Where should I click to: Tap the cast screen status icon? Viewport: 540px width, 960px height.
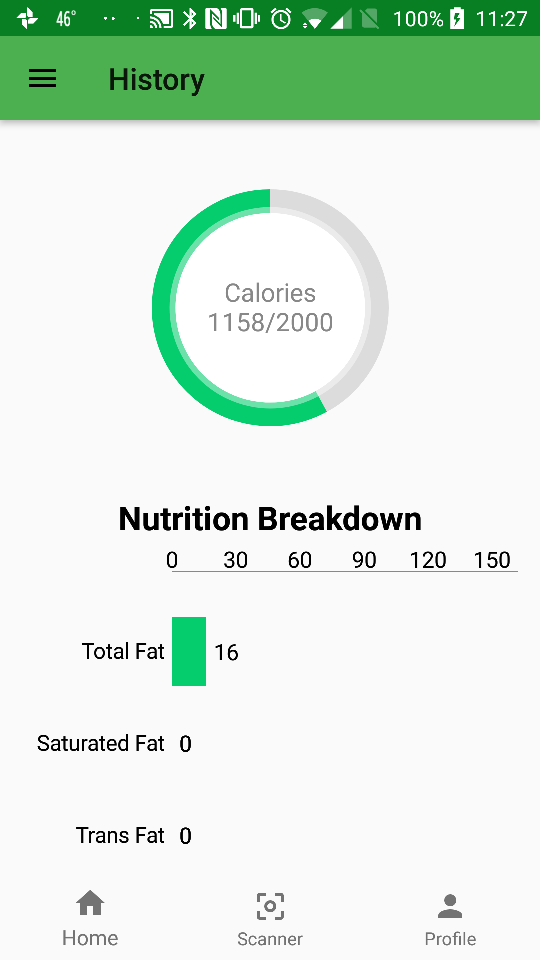click(x=162, y=19)
